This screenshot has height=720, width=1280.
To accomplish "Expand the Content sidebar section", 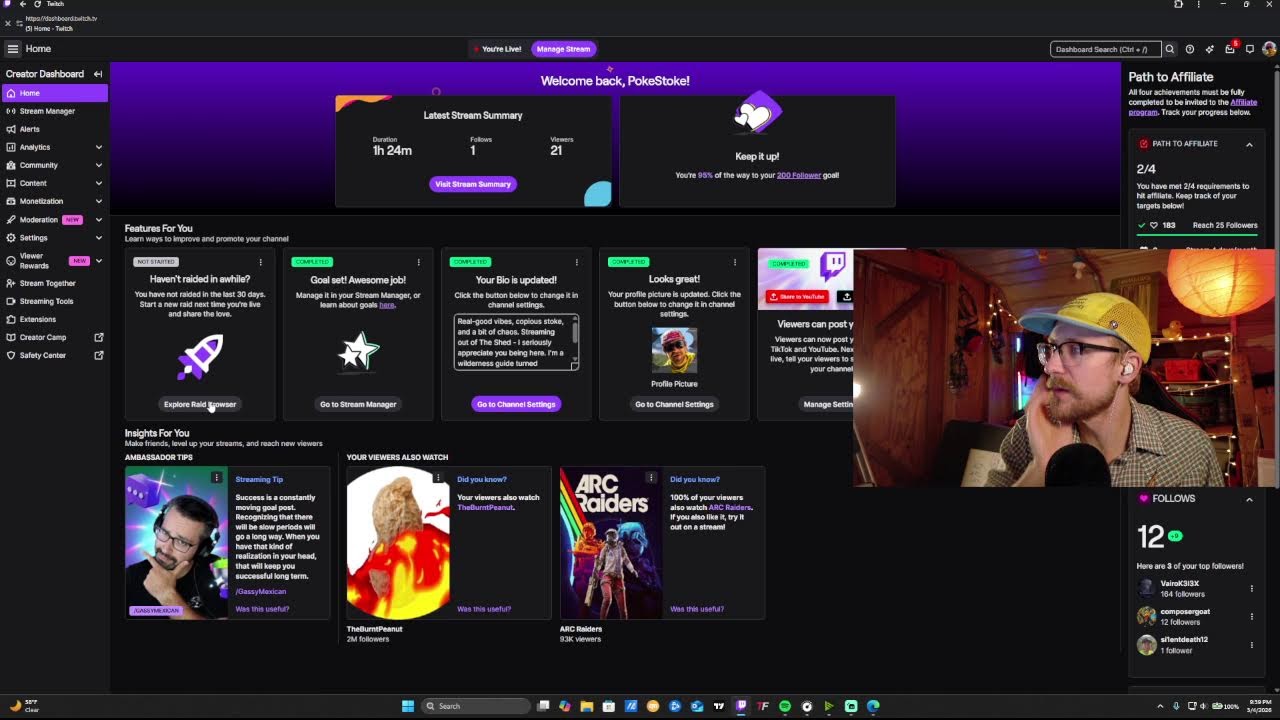I will point(99,183).
